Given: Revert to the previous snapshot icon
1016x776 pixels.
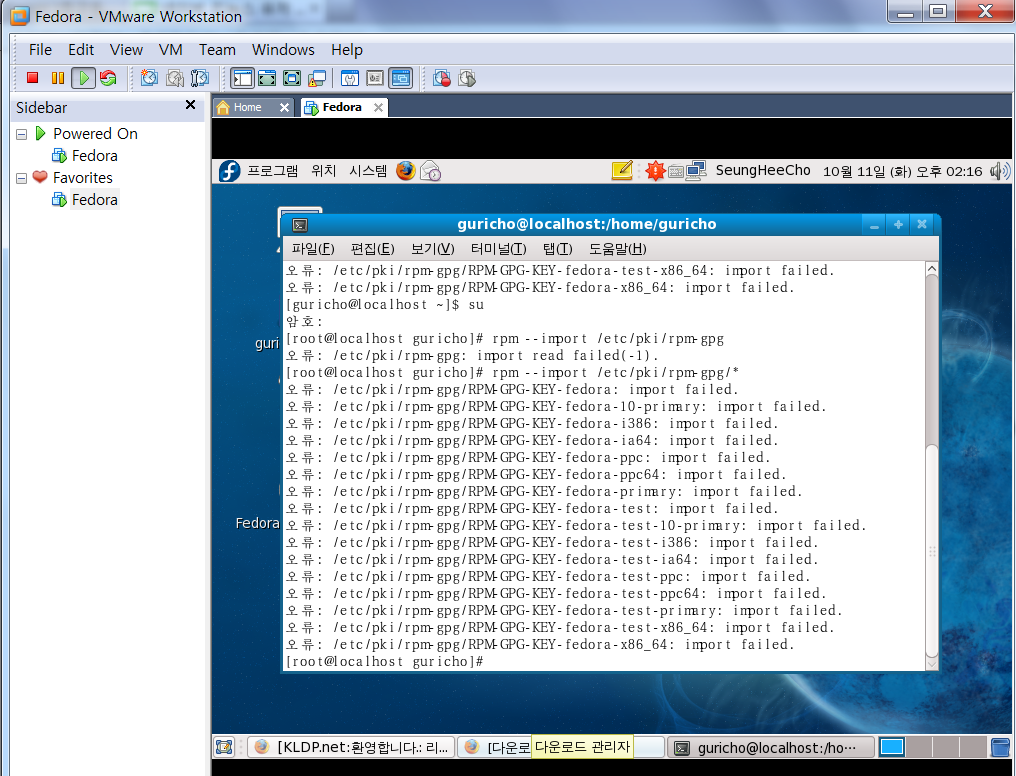Looking at the screenshot, I should [174, 78].
